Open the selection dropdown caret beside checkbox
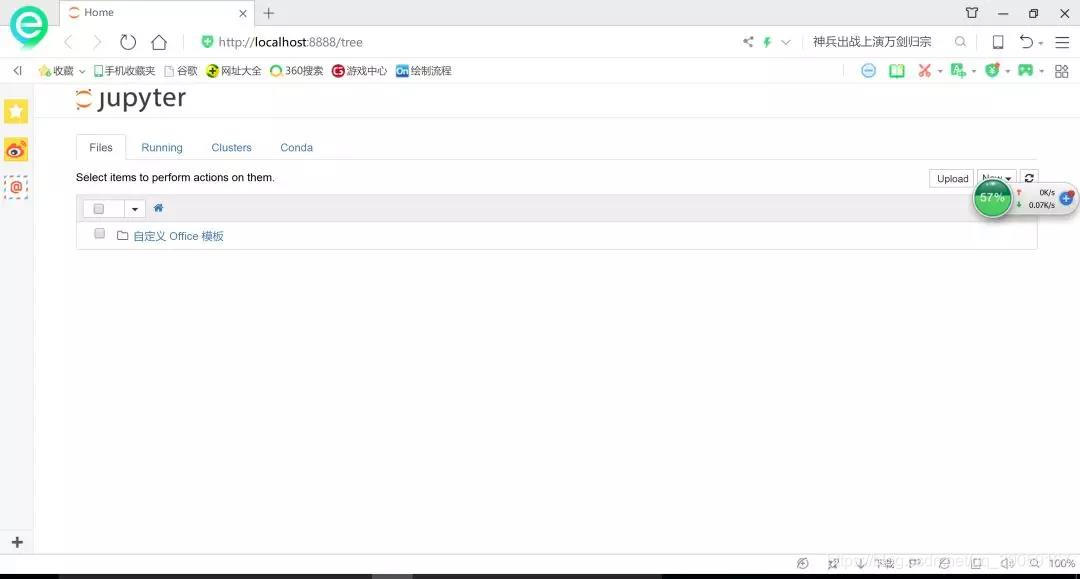Screen dimensions: 1080x579 (135, 209)
